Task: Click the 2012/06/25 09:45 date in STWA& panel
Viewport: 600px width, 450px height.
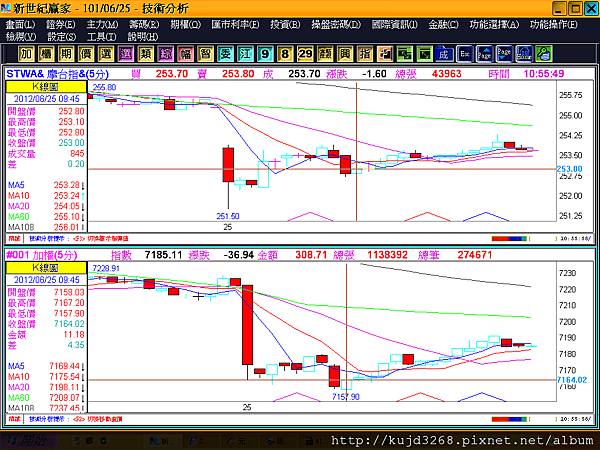Action: (47, 99)
